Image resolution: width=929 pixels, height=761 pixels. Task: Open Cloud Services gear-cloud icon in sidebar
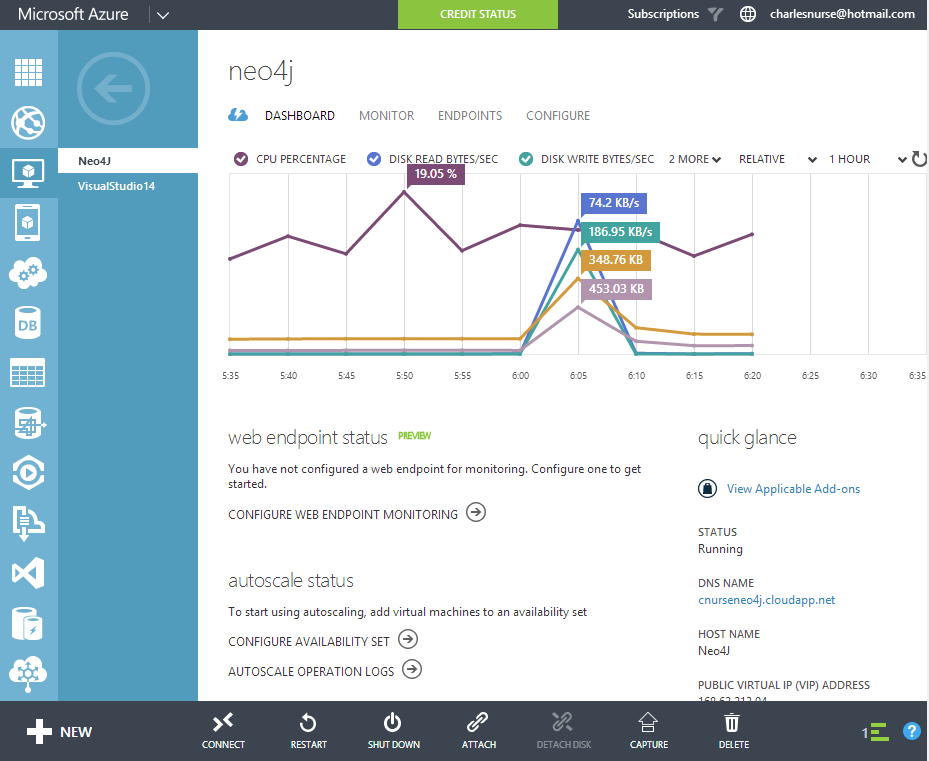click(x=28, y=273)
